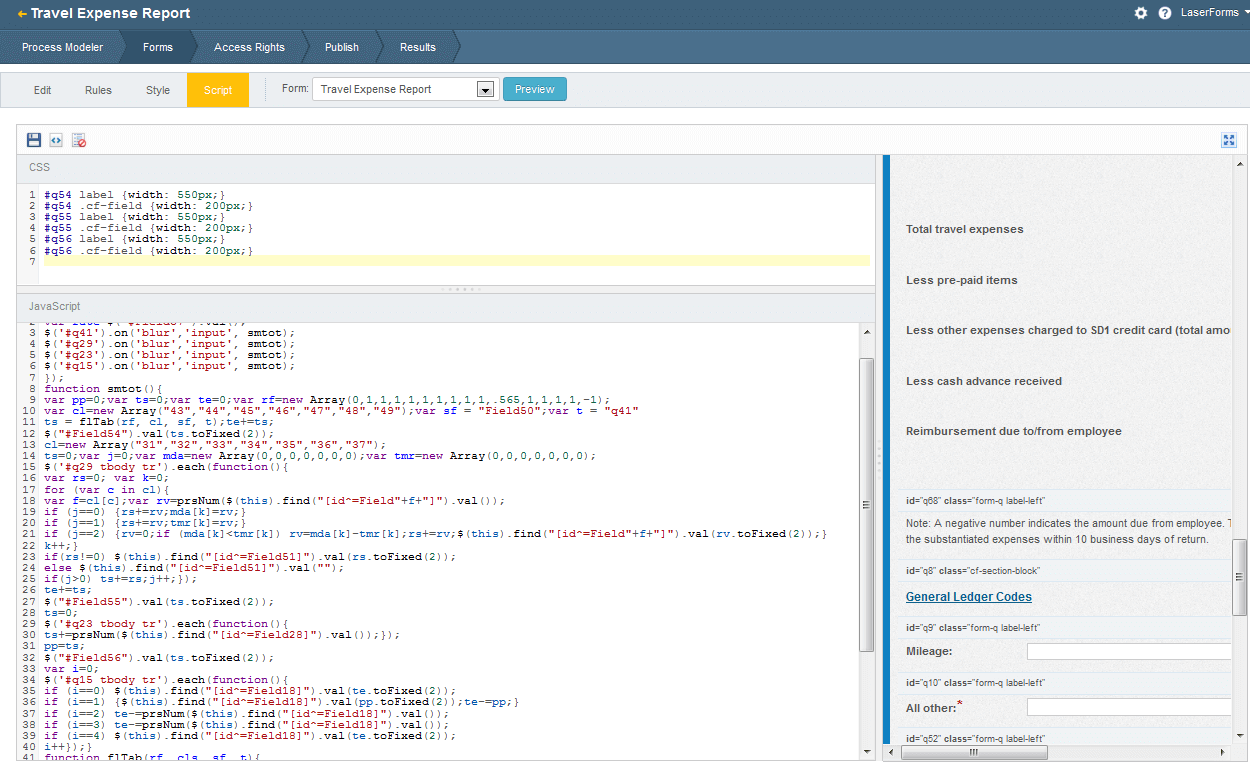This screenshot has height=763, width=1250.
Task: Click code line '$("#Field54").val(ts.toFixed(2));'
Action: [159, 433]
